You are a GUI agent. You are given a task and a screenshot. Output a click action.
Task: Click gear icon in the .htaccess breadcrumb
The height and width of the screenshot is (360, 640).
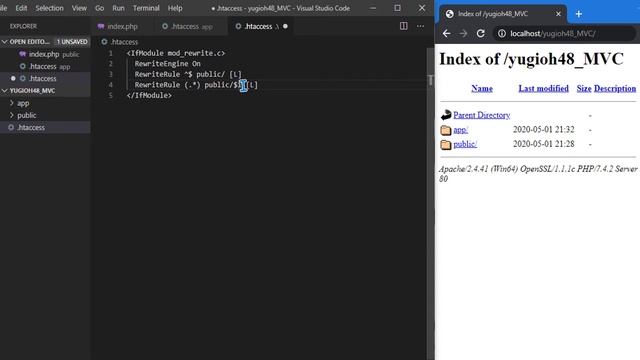(104, 42)
